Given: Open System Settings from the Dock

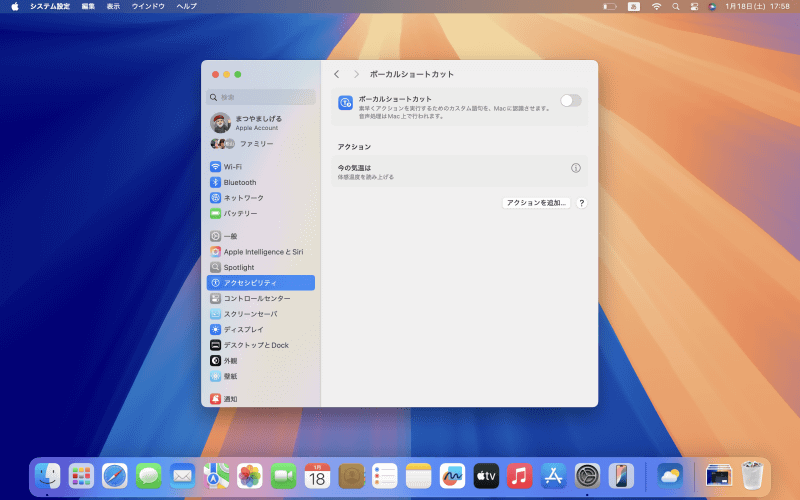Looking at the screenshot, I should click(x=587, y=477).
